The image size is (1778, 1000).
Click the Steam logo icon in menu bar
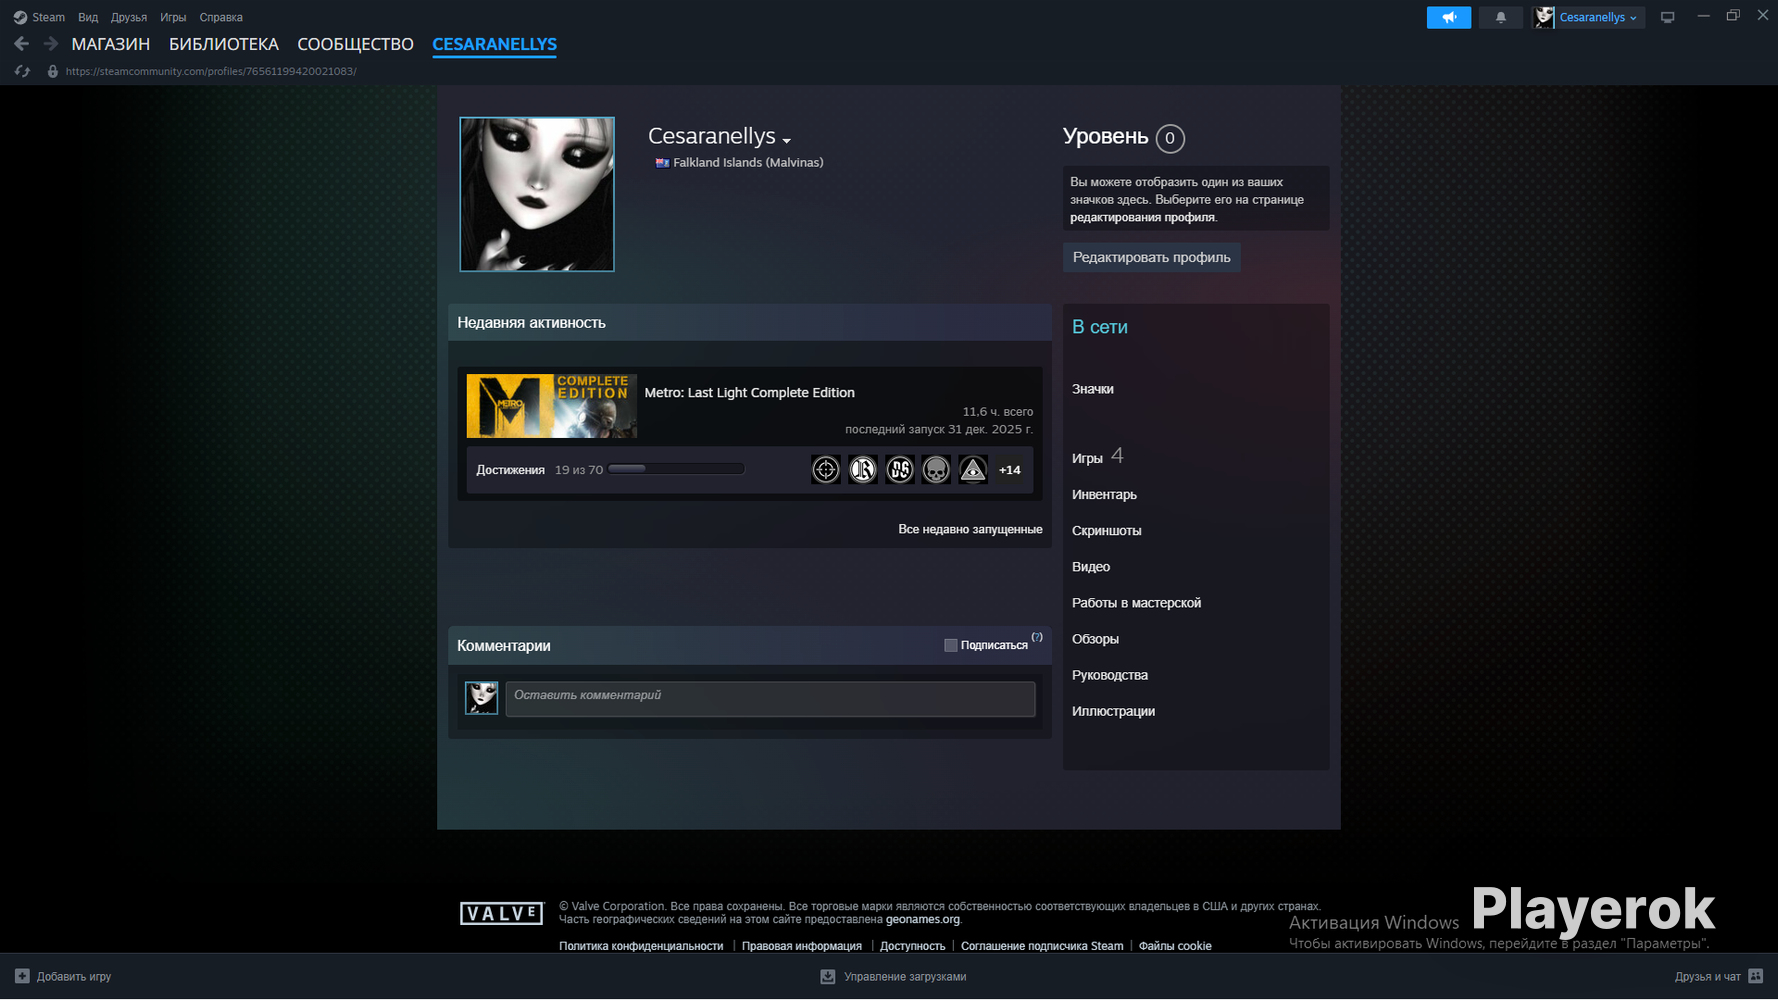[20, 17]
